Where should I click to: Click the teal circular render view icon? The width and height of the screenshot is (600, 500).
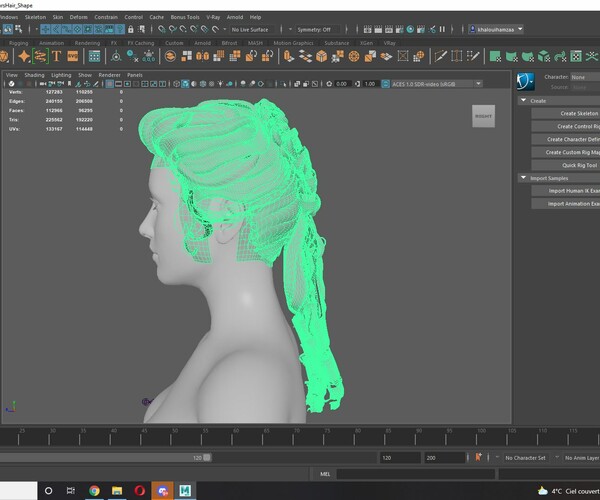coord(410,29)
